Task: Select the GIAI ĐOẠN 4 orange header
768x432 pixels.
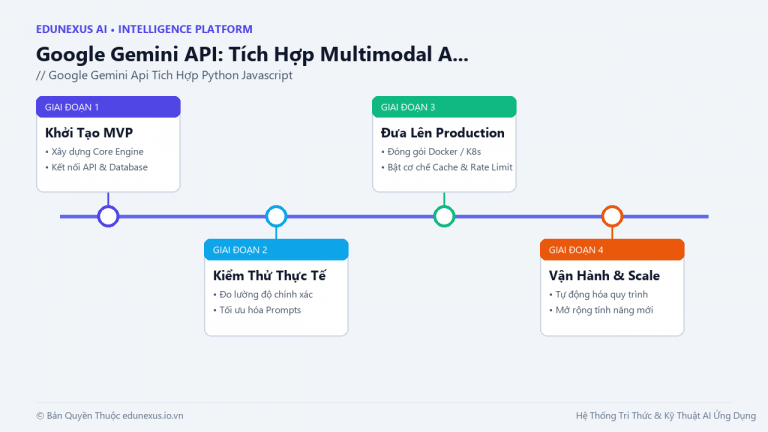Action: 612,250
